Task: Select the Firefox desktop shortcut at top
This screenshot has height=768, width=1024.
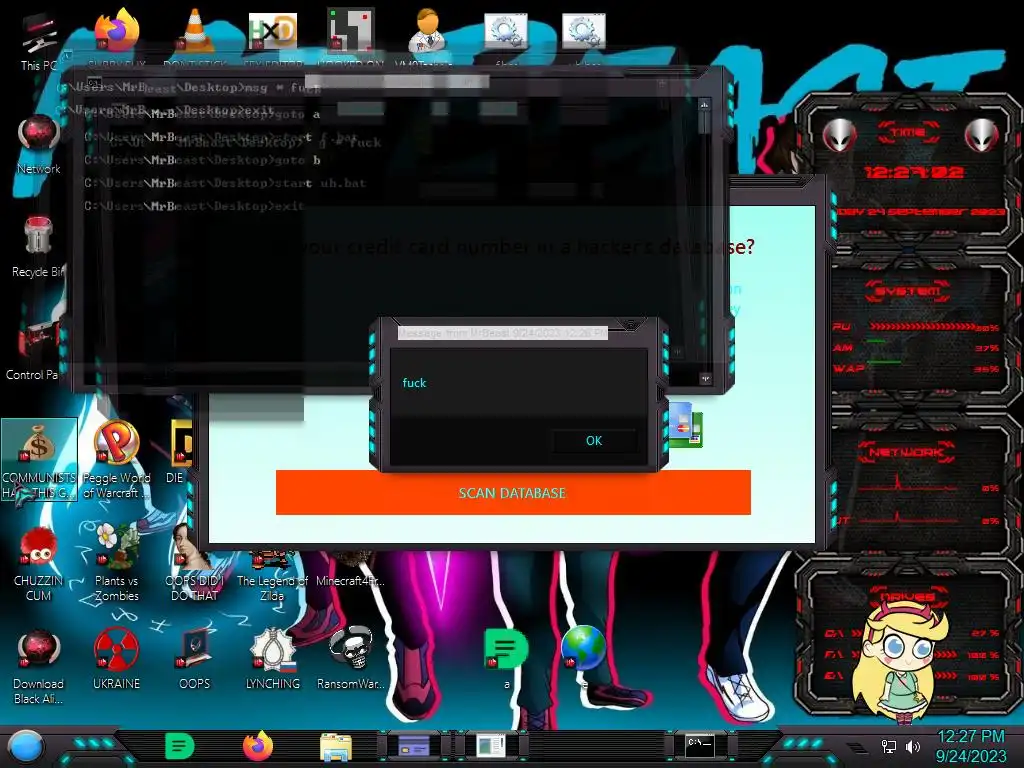Action: coord(116,31)
